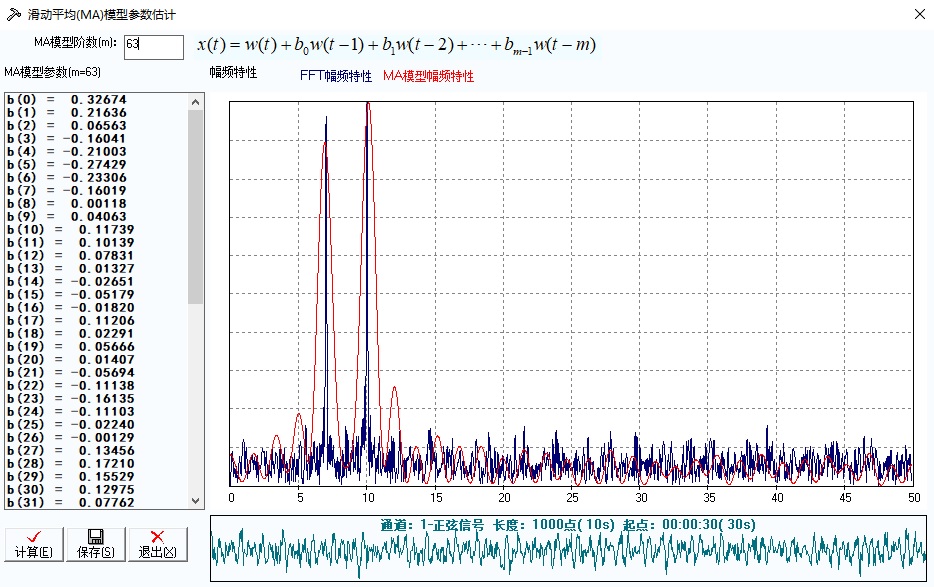
Task: Select the b(7) = -0.16019 row
Action: (96, 191)
